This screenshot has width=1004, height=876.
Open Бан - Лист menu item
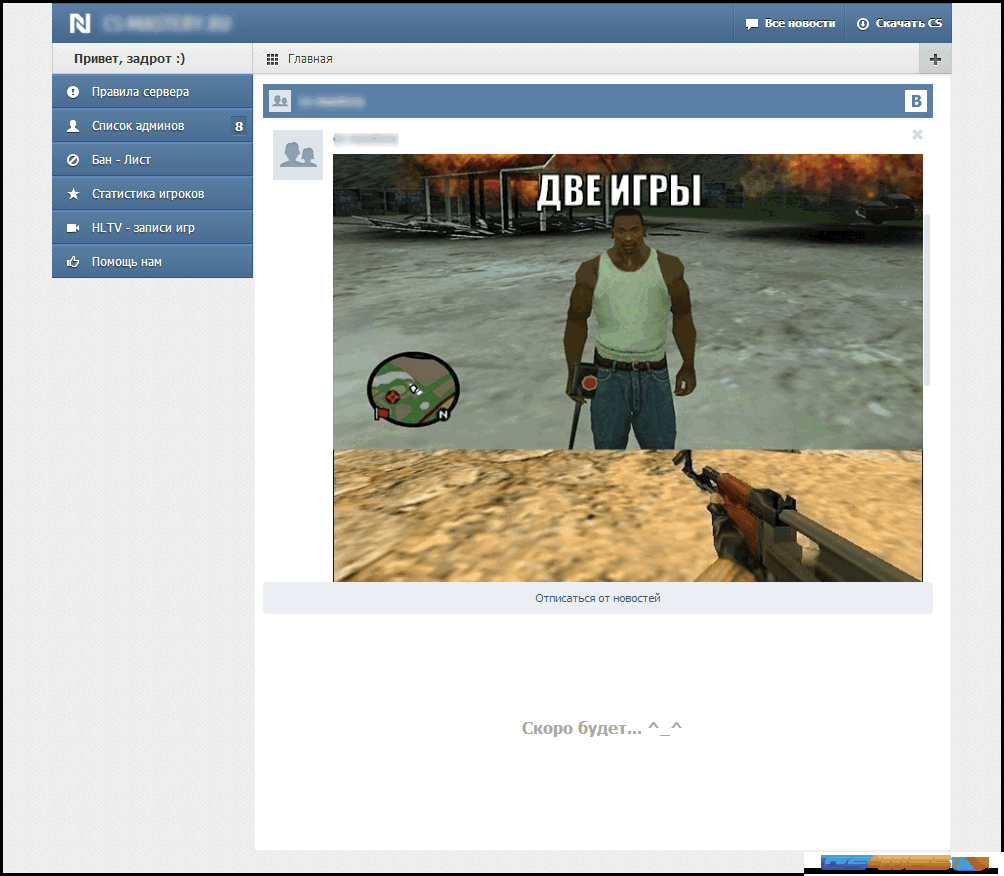[x=152, y=159]
